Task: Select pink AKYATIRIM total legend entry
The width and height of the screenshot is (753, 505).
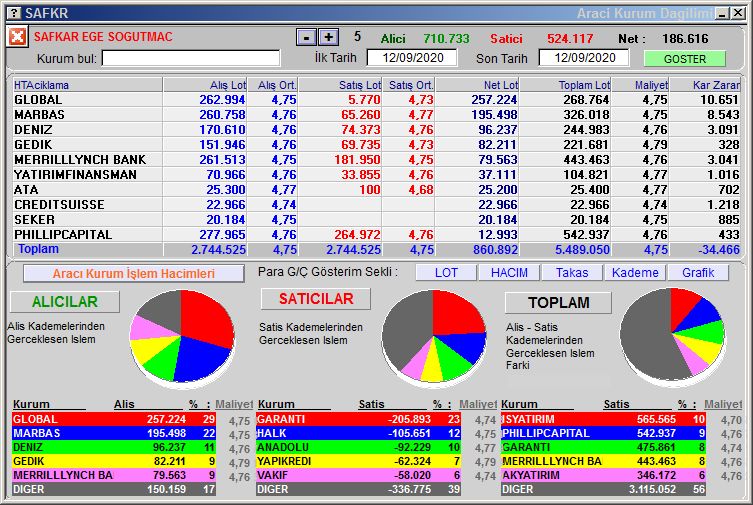Action: click(603, 475)
